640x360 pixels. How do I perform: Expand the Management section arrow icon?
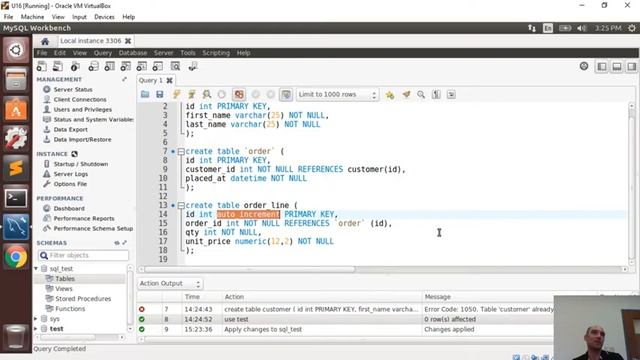click(x=124, y=79)
